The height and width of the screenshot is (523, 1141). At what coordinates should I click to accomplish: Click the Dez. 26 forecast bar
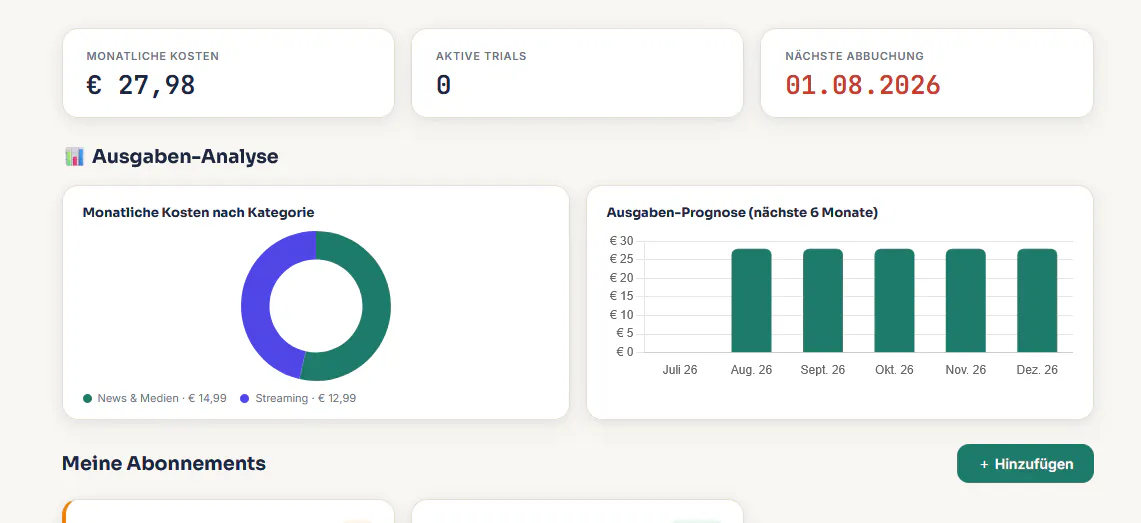(x=1037, y=300)
